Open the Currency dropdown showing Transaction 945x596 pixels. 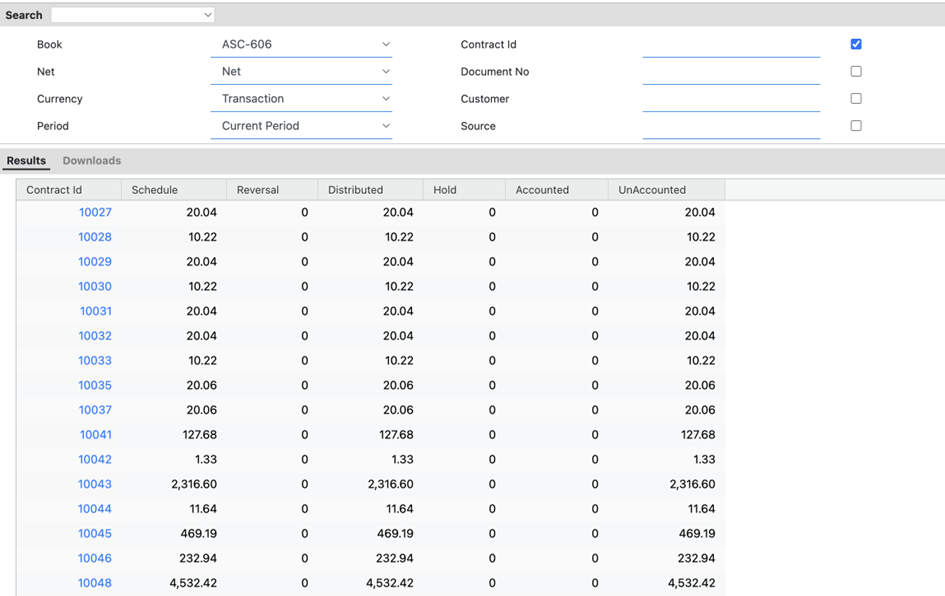301,99
